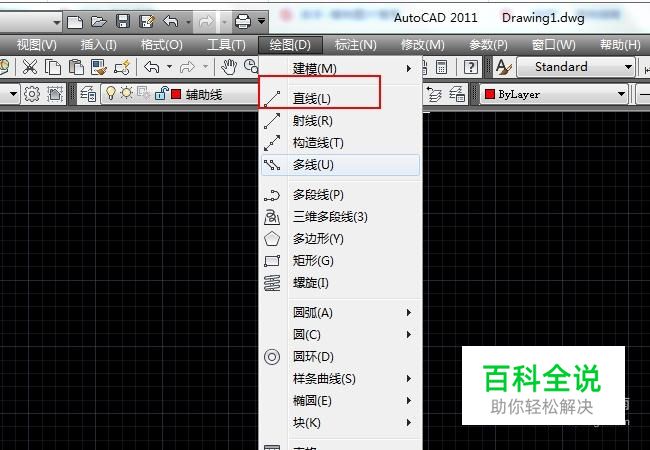650x450 pixels.
Task: Expand the 样条曲线(S) spline submenu
Action: pos(341,379)
